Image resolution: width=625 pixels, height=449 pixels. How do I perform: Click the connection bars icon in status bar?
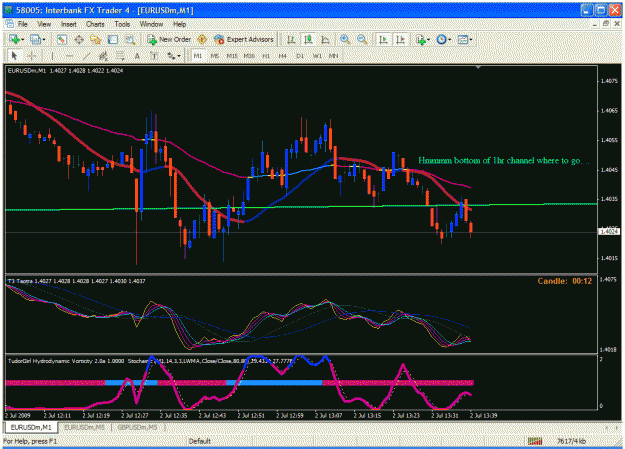click(535, 441)
